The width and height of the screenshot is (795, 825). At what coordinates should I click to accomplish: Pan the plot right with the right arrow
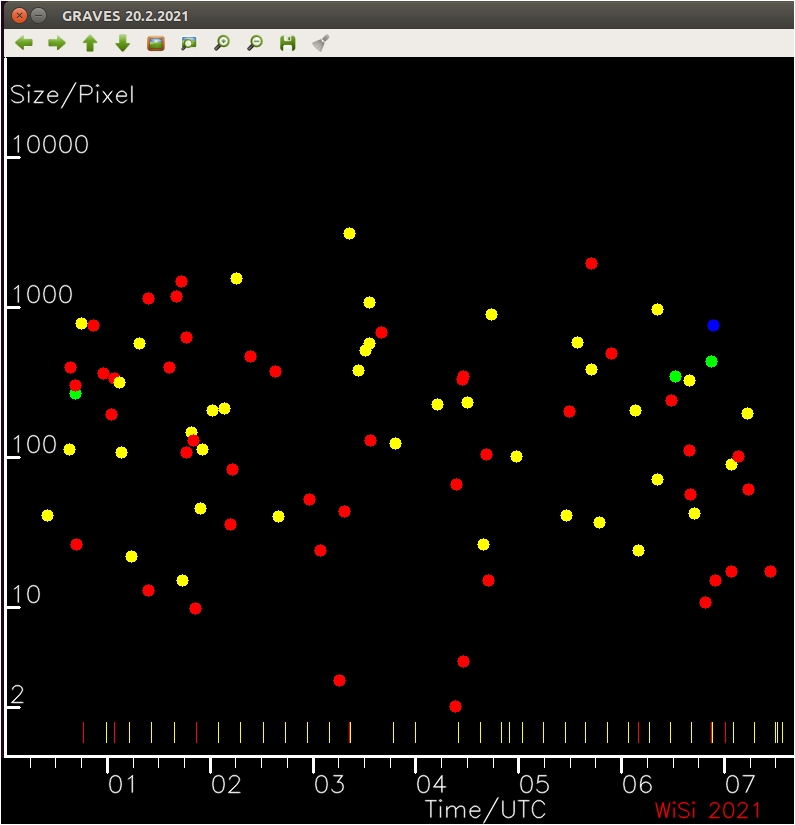pos(57,43)
